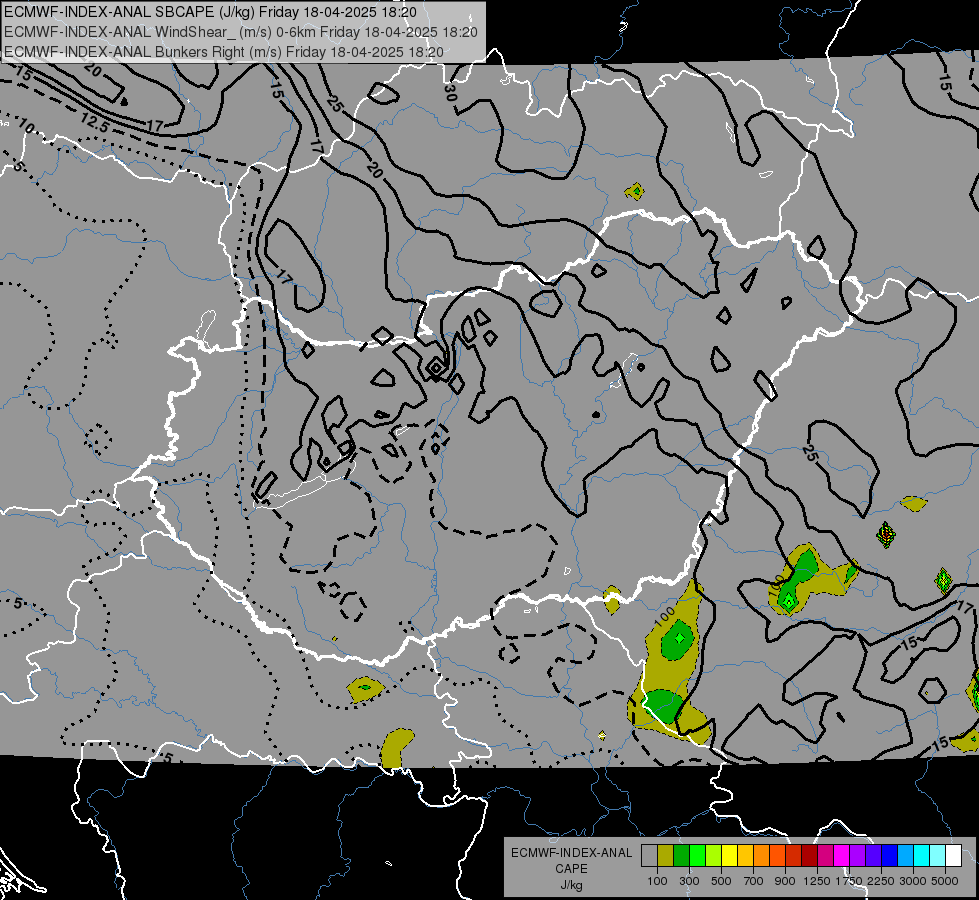
Task: Select the yellow-green legend swatch before 500
Action: click(x=713, y=856)
